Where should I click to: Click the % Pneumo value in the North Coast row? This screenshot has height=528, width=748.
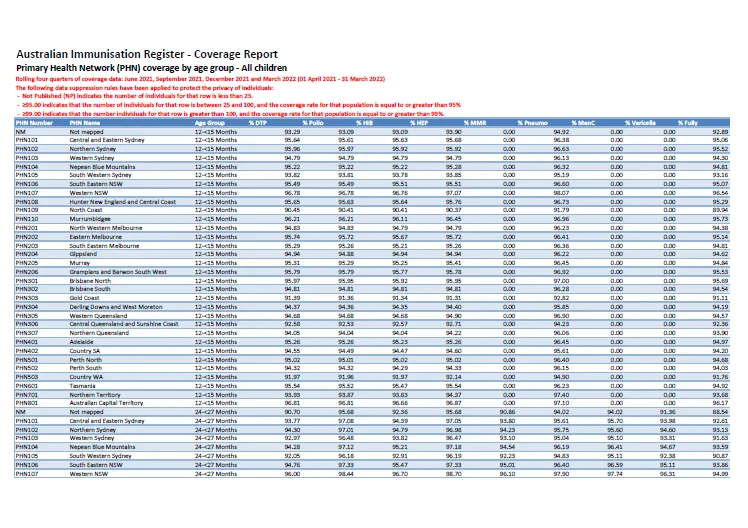coord(561,210)
